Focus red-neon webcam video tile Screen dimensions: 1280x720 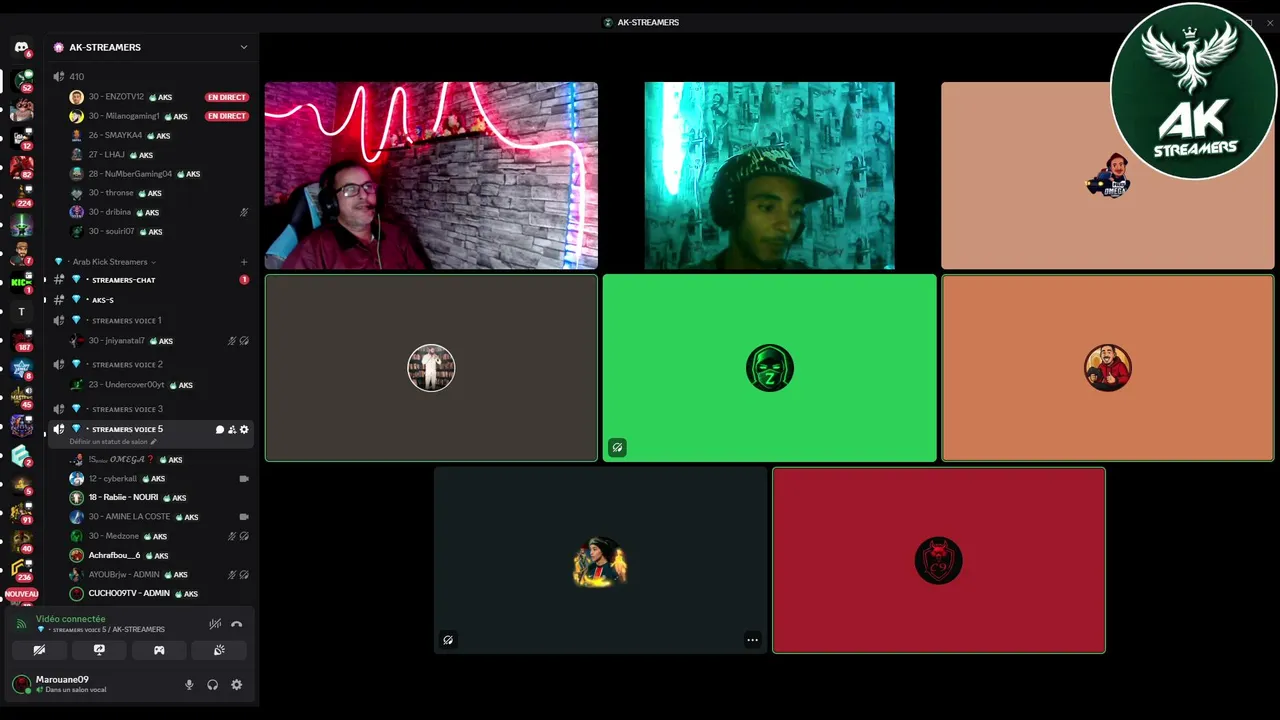[x=431, y=176]
